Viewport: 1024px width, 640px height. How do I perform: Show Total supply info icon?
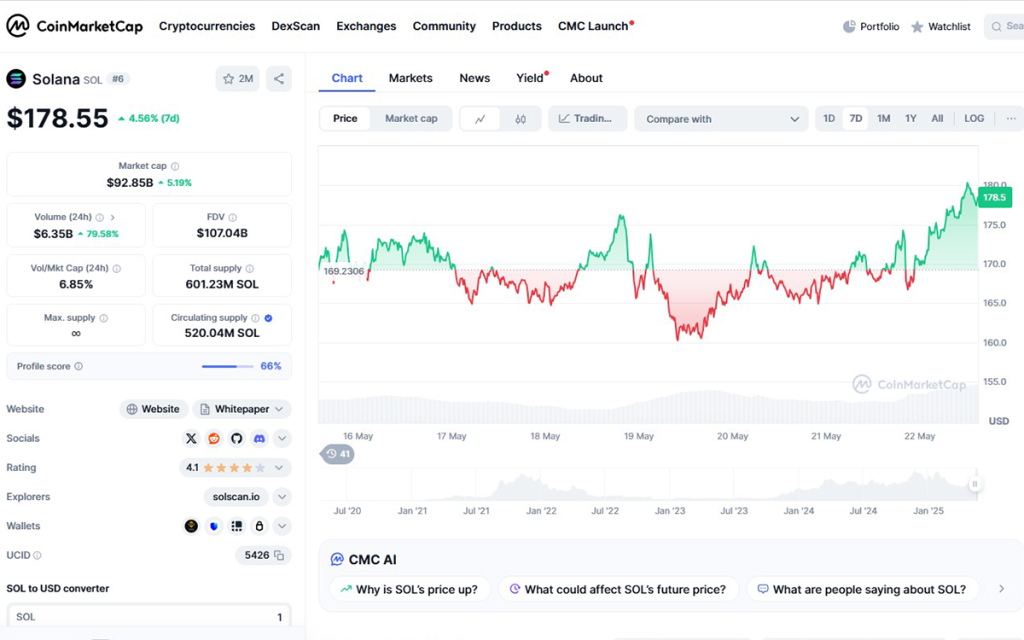click(249, 268)
